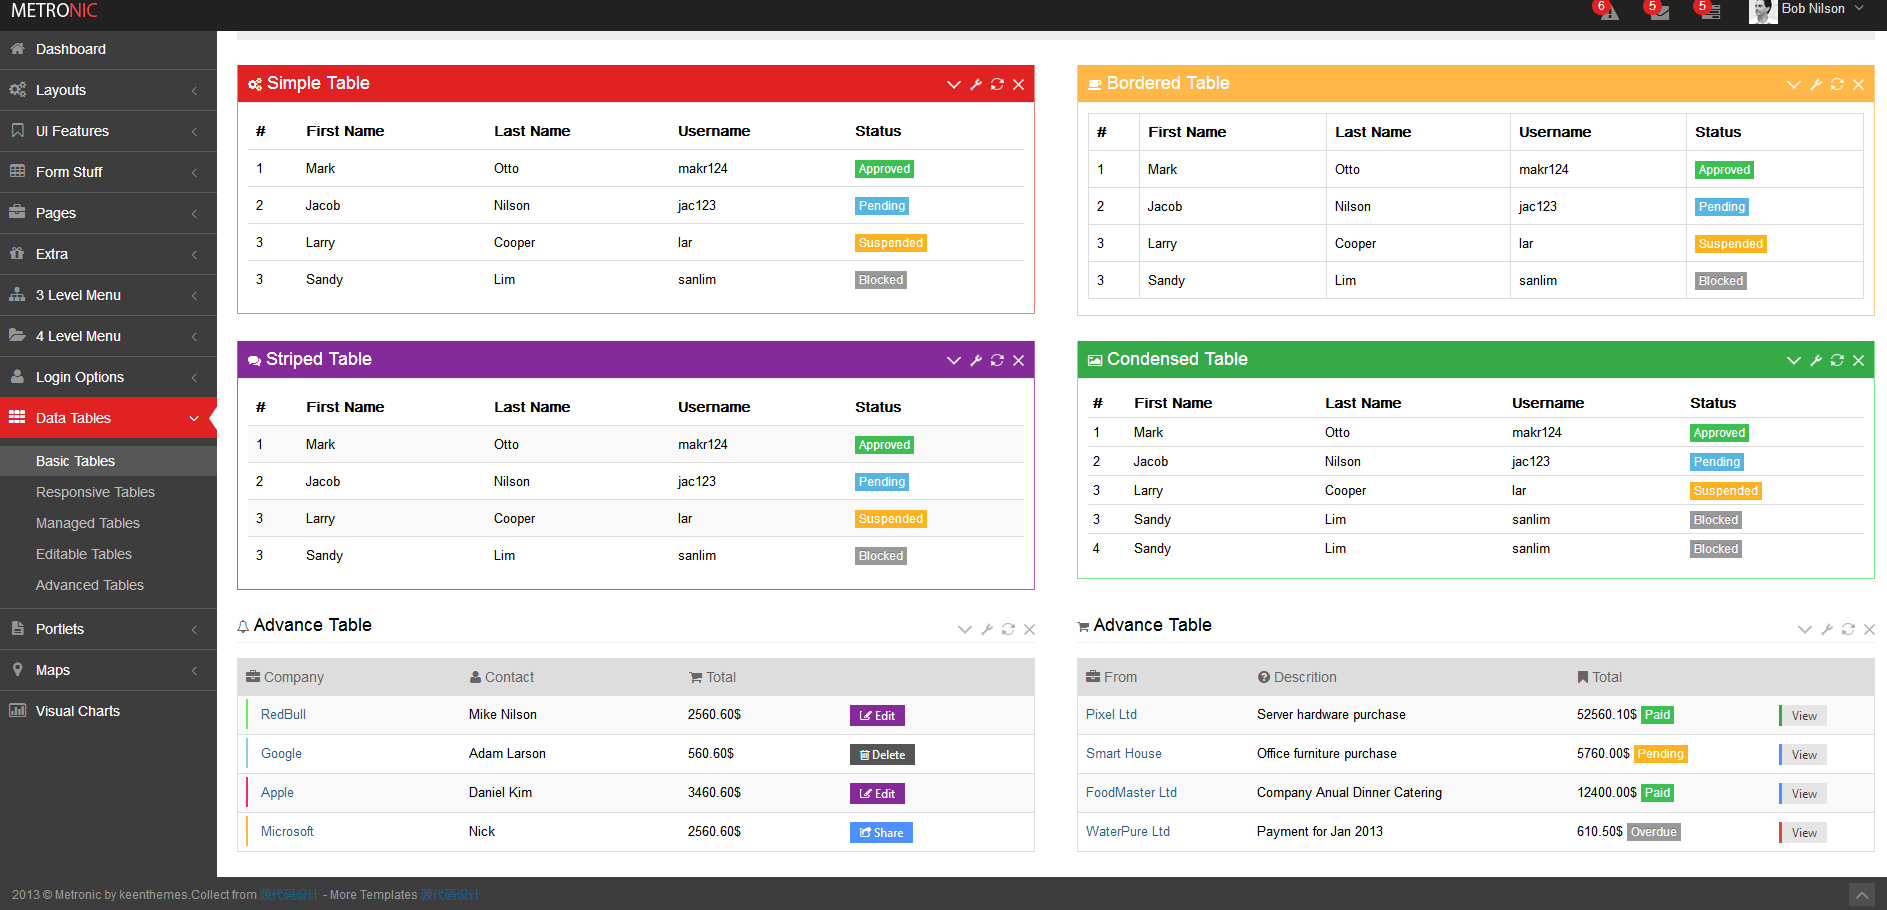Collapse the left Advance Table with Company column
Viewport: 1887px width, 910px height.
point(965,630)
